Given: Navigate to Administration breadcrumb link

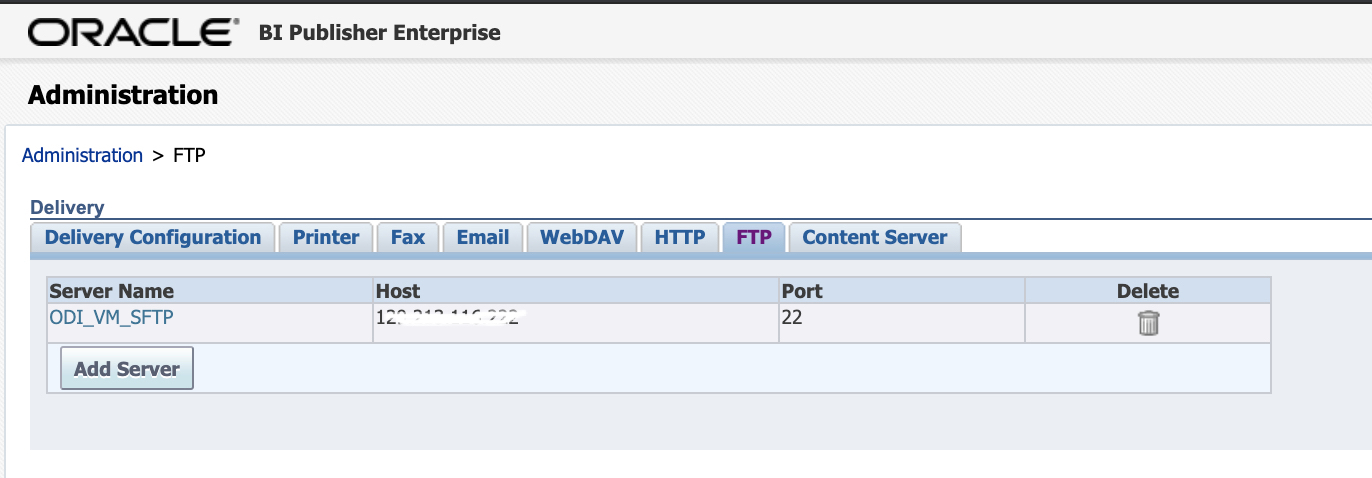Looking at the screenshot, I should (82, 155).
